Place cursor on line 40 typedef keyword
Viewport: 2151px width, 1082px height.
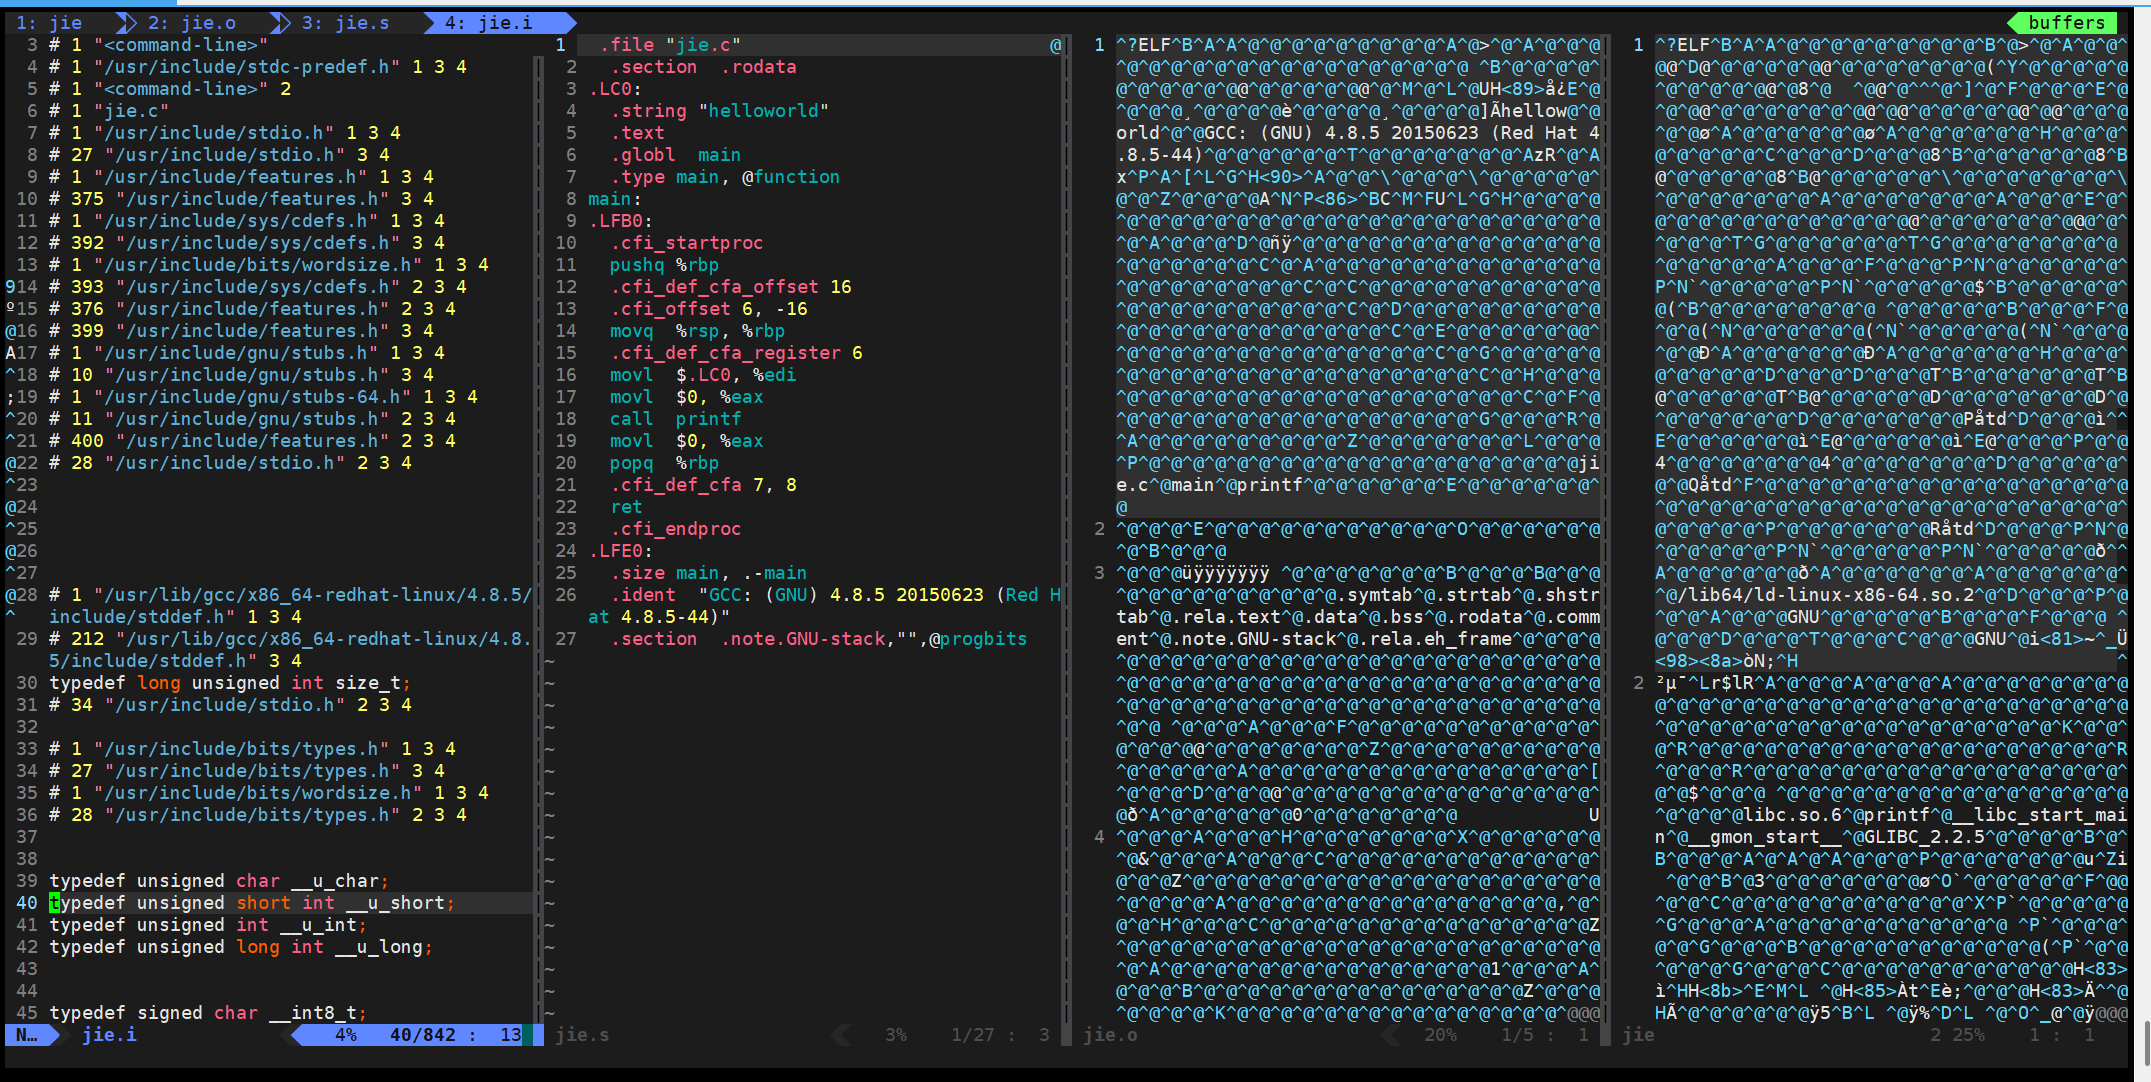coord(87,903)
